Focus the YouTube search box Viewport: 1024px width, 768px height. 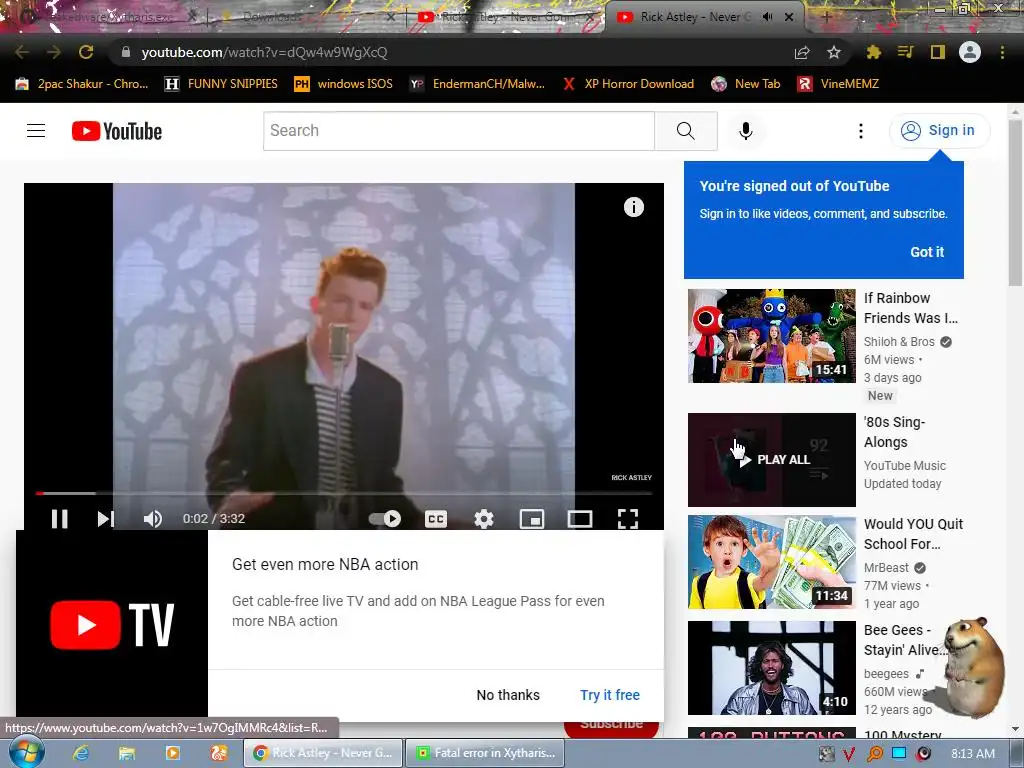tap(458, 131)
